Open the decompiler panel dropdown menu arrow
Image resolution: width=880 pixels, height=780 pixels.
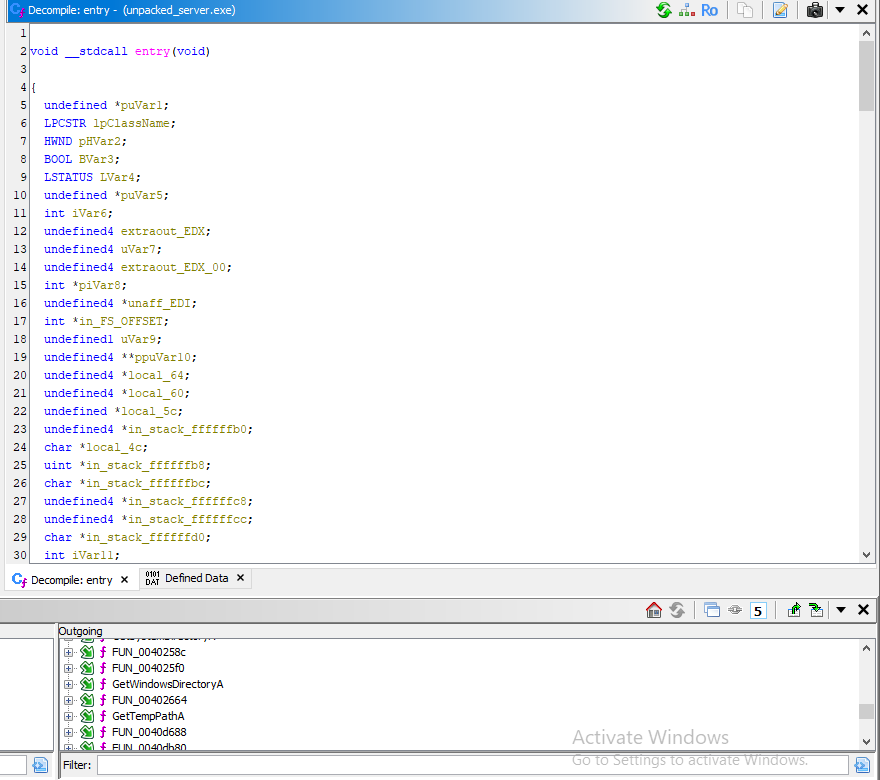tap(840, 10)
